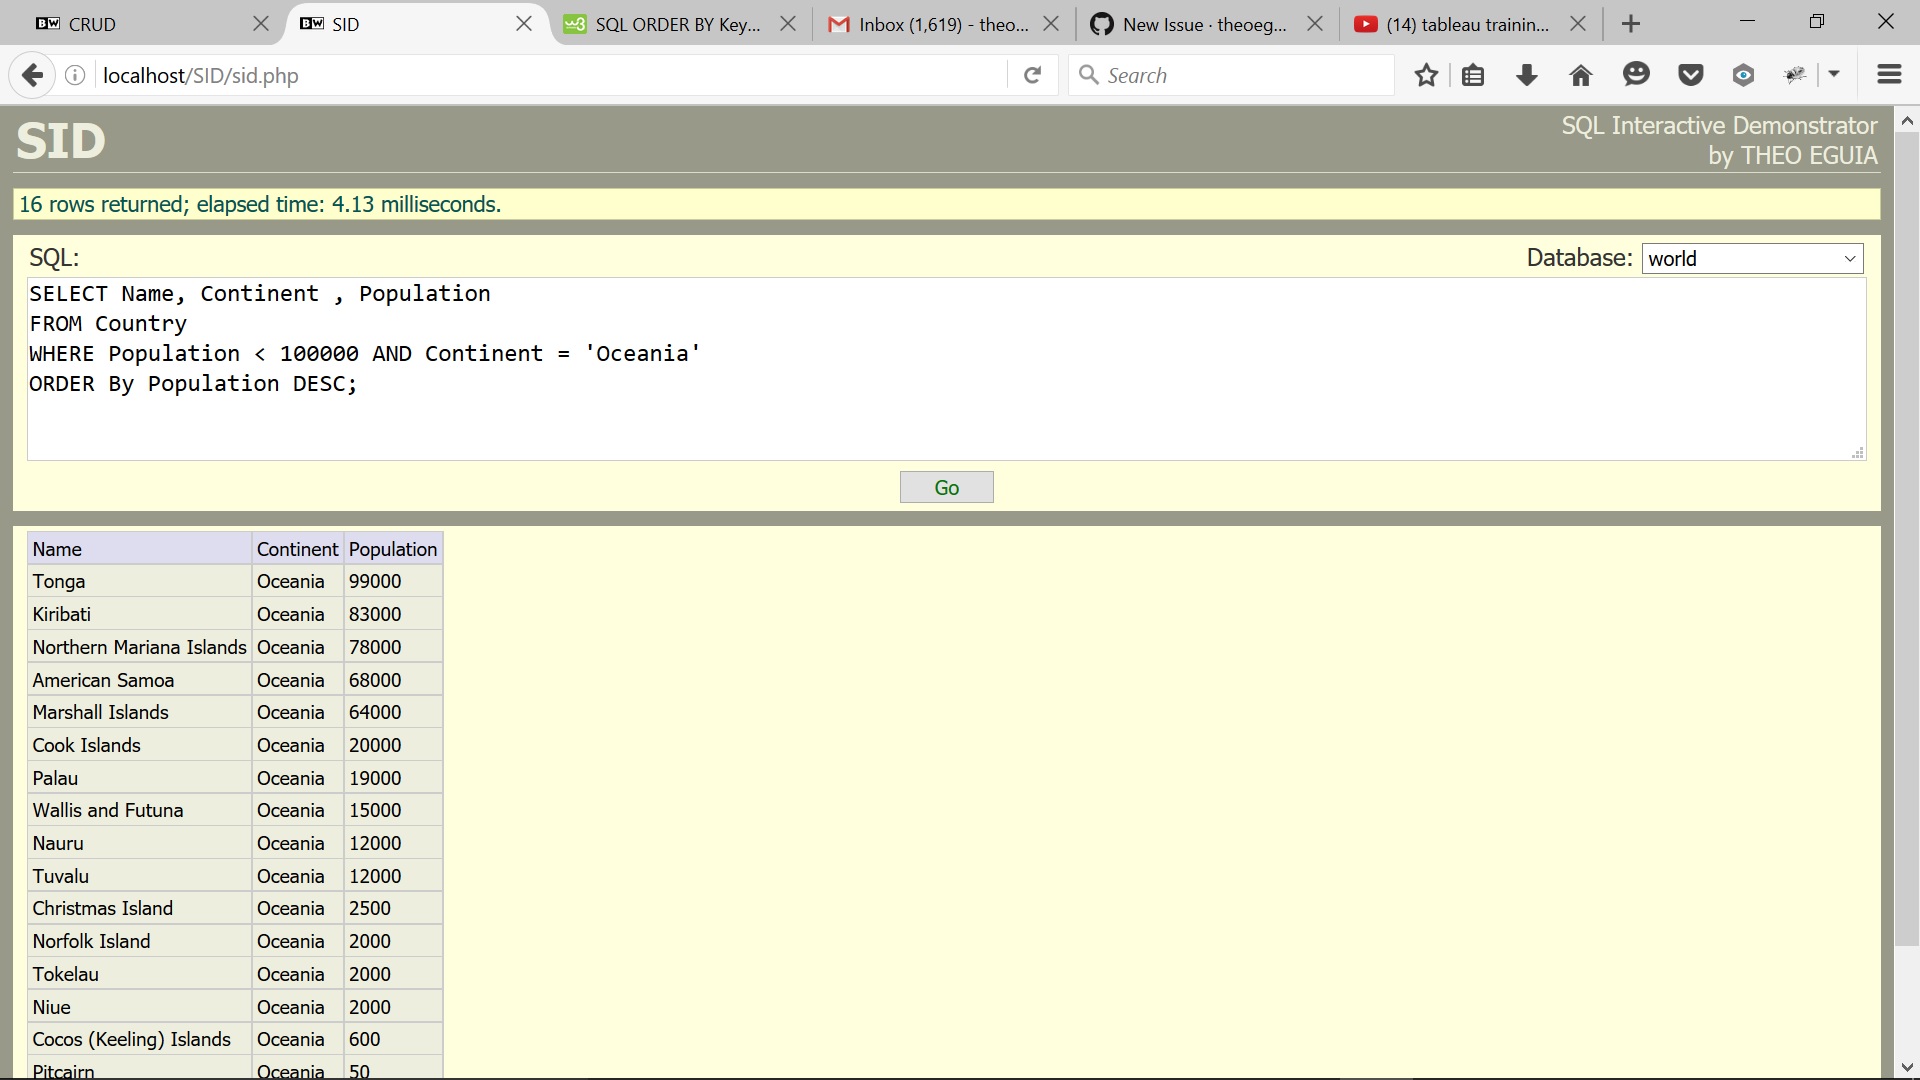Open the Downloads panel
This screenshot has width=1920, height=1080.
[1526, 75]
